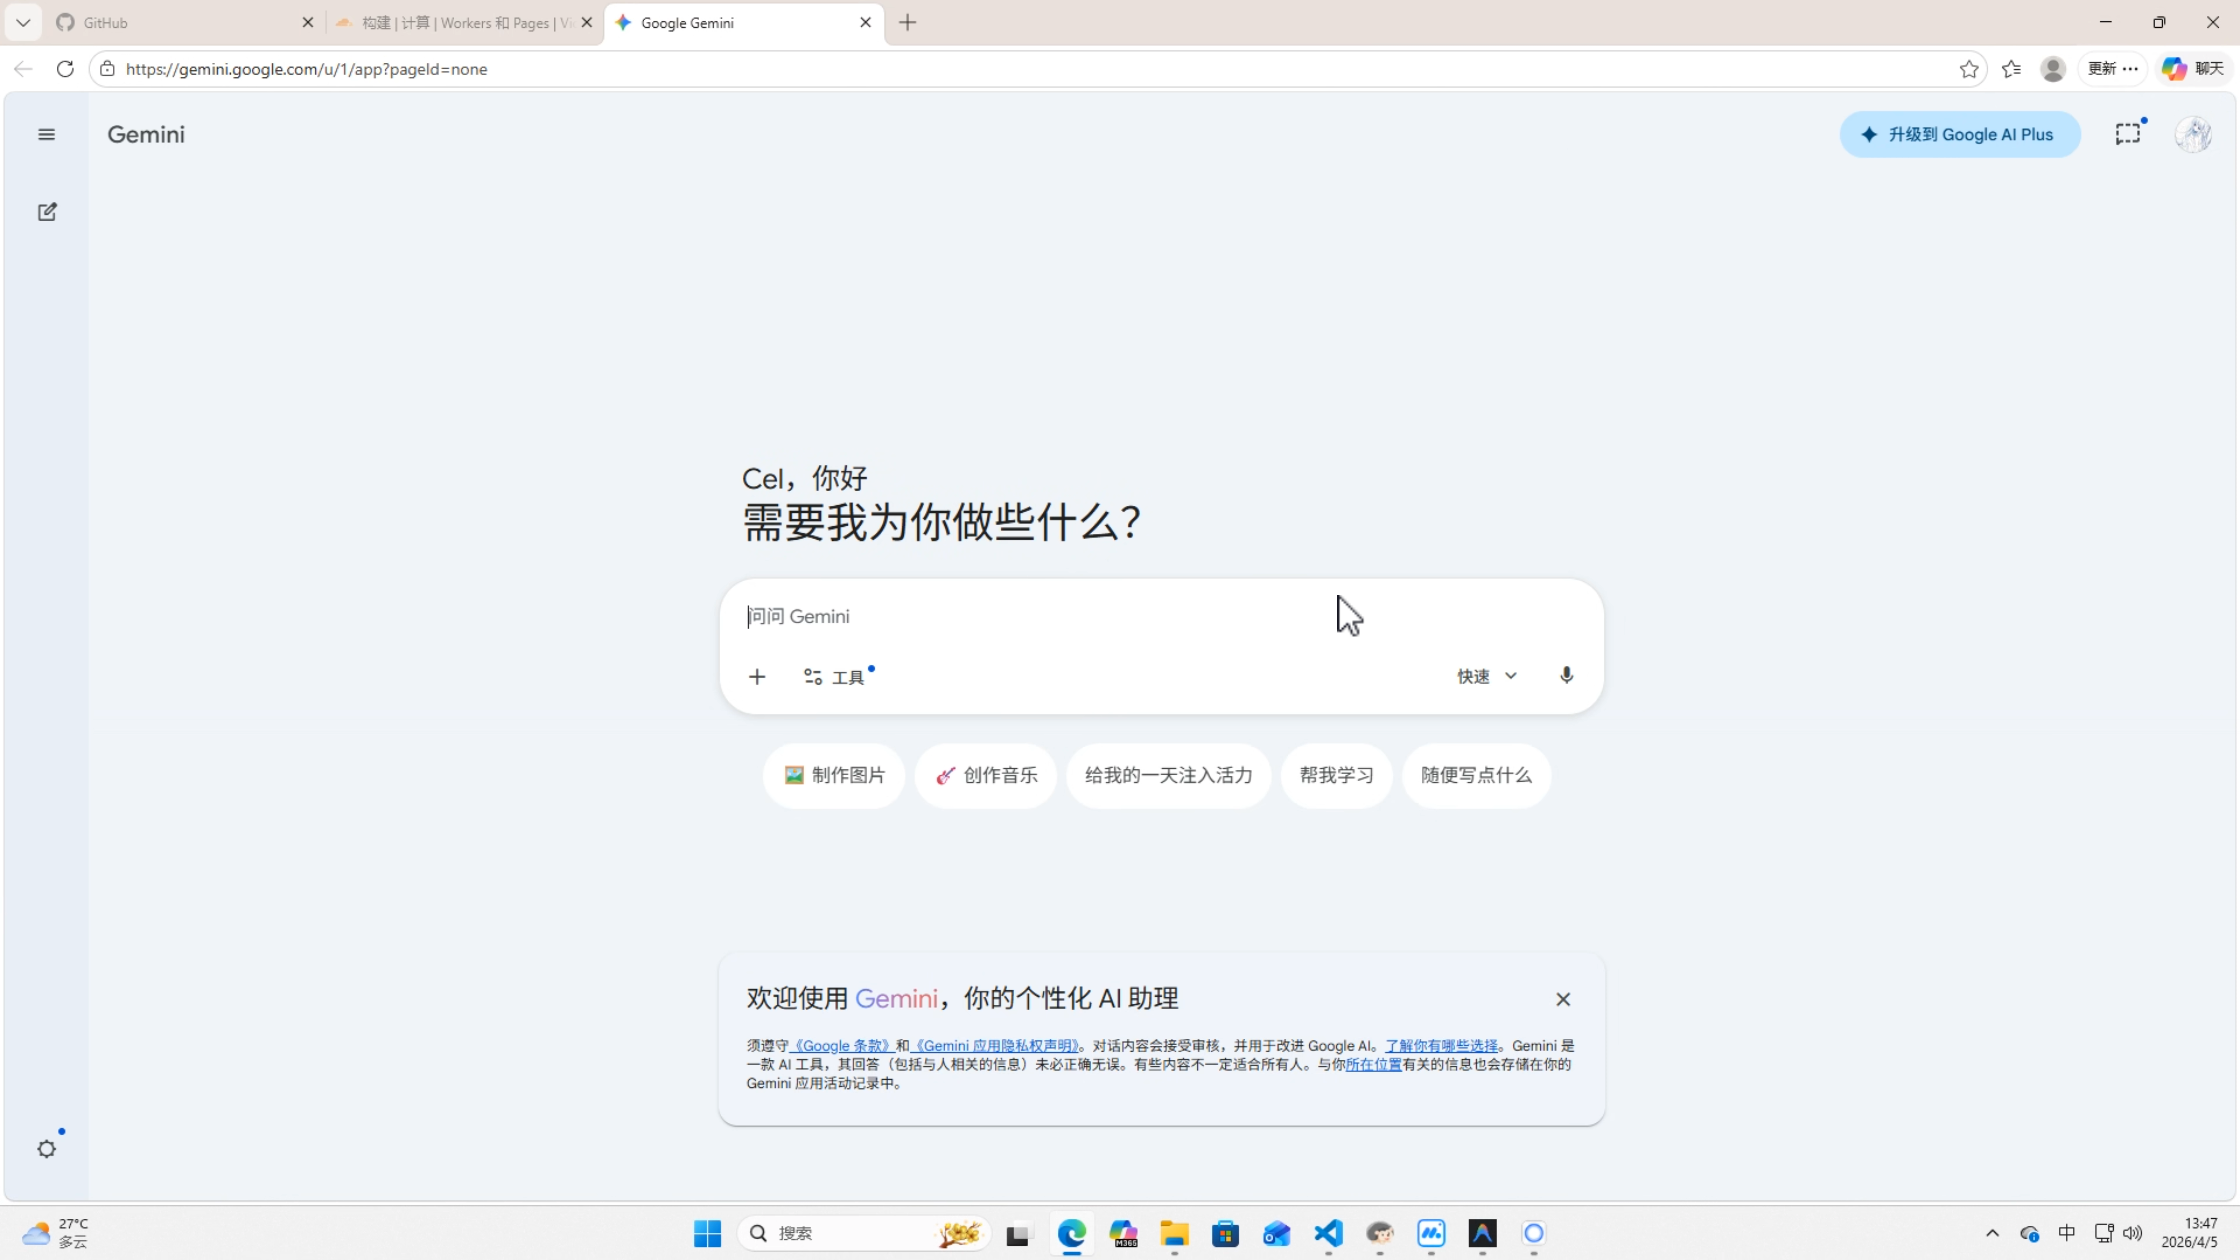Open VS Code from the taskbar
This screenshot has height=1260, width=2240.
pyautogui.click(x=1328, y=1233)
